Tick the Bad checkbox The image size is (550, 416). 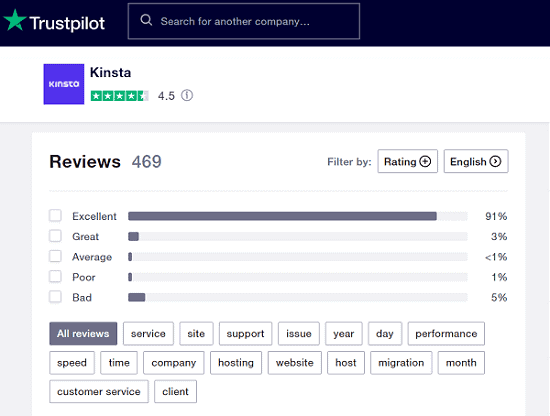[55, 297]
